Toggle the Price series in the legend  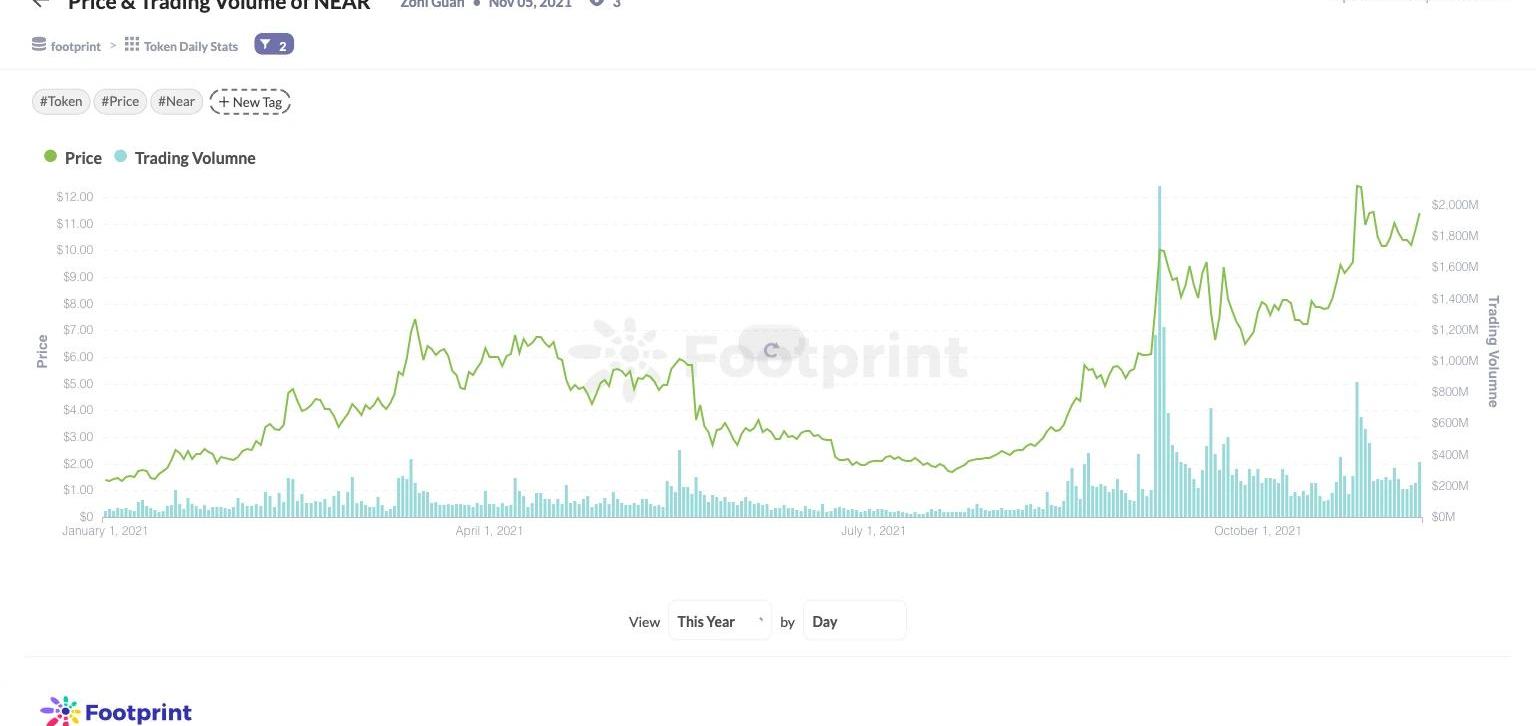click(x=83, y=158)
